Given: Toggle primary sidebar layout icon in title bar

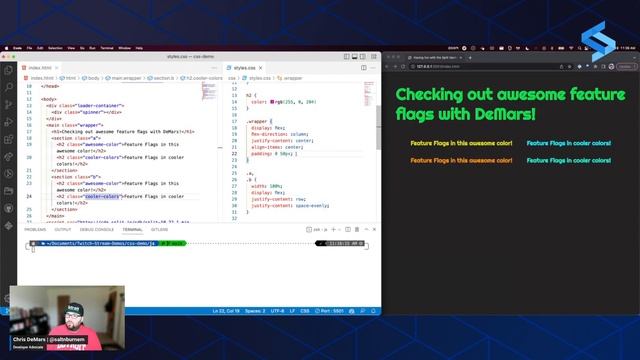Looking at the screenshot, I should tap(347, 57).
